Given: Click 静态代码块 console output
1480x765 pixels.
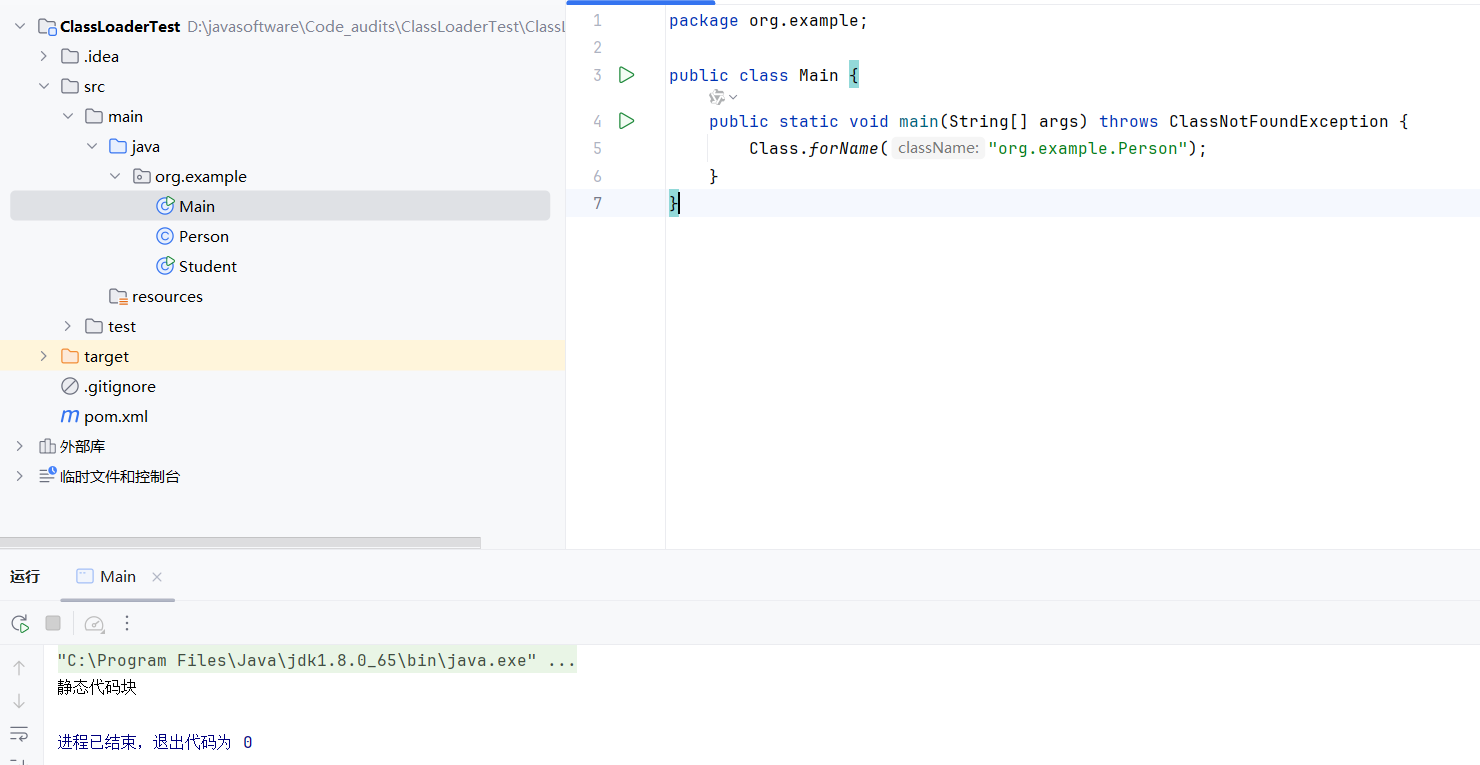Looking at the screenshot, I should point(97,687).
